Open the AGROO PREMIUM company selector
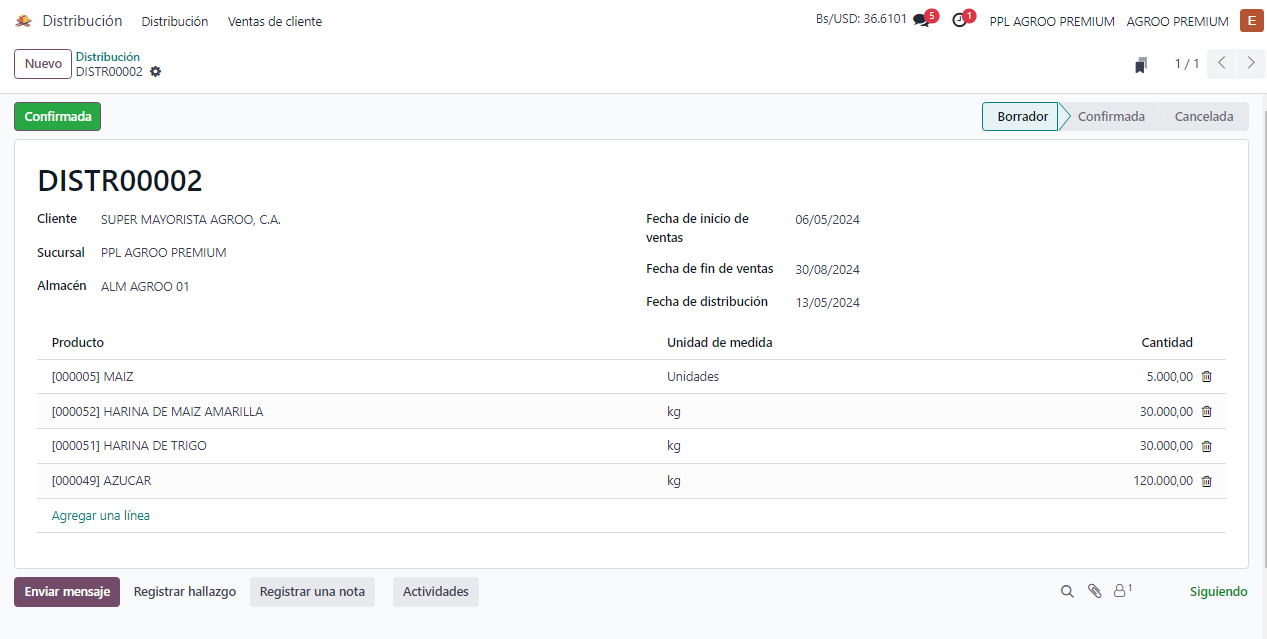1267x639 pixels. click(x=1177, y=21)
